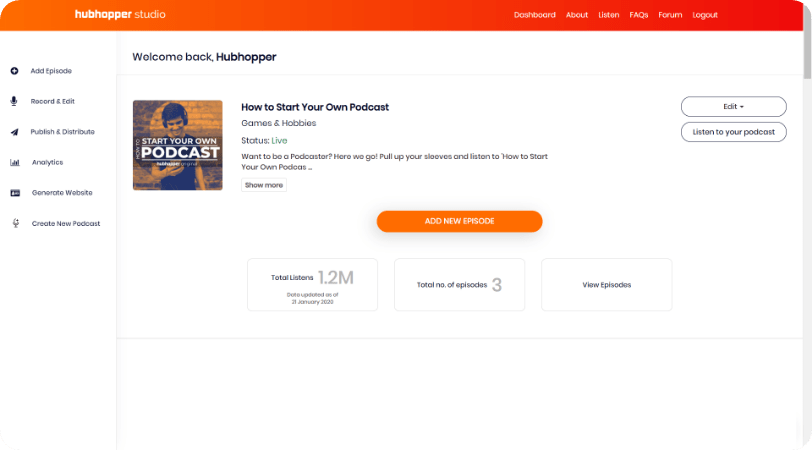Open Add Episode from sidebar
This screenshot has width=812, height=450.
pos(51,71)
